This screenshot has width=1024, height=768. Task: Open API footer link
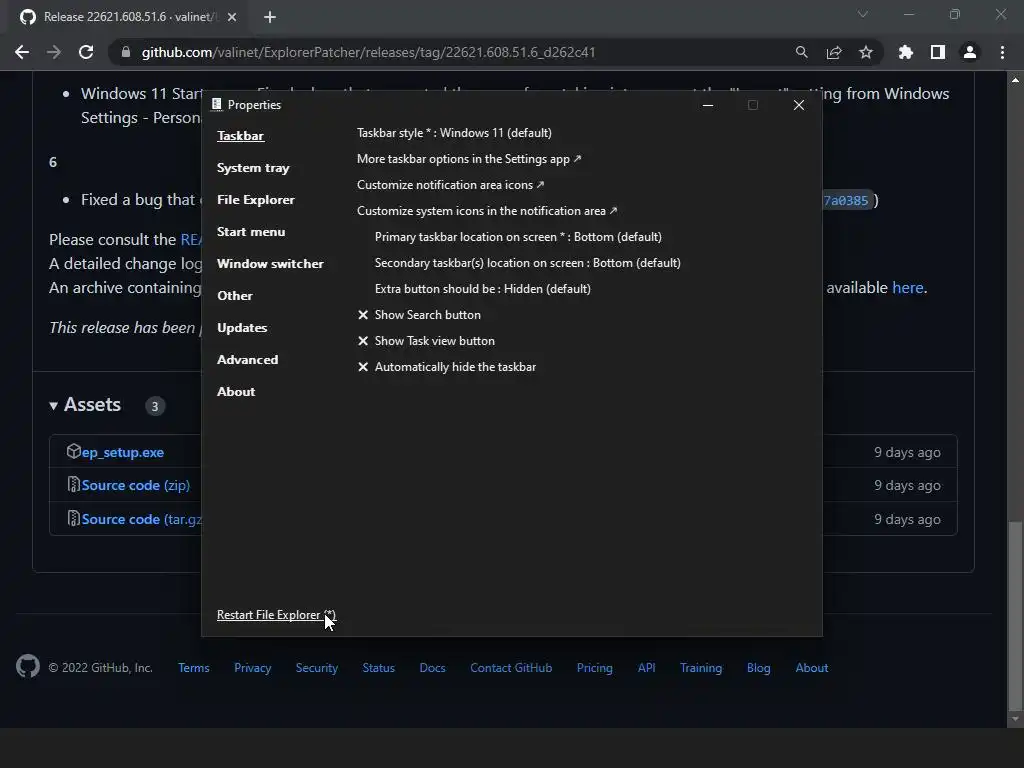coord(647,667)
